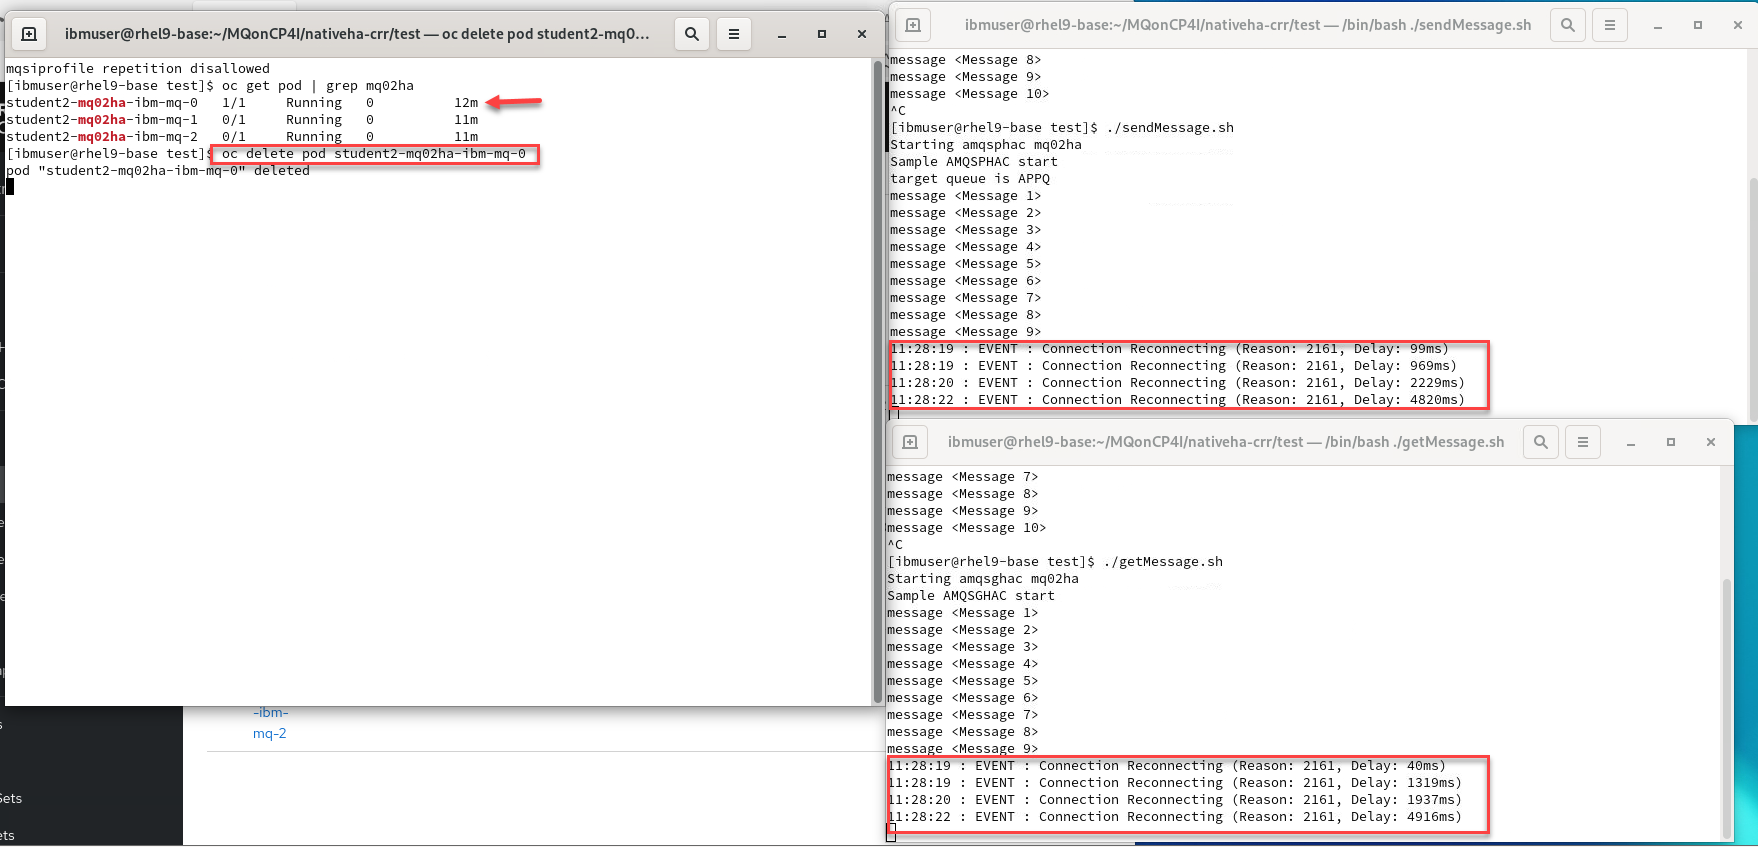The width and height of the screenshot is (1758, 847).
Task: Click search icon in the oc delete pod terminal
Action: coord(691,34)
